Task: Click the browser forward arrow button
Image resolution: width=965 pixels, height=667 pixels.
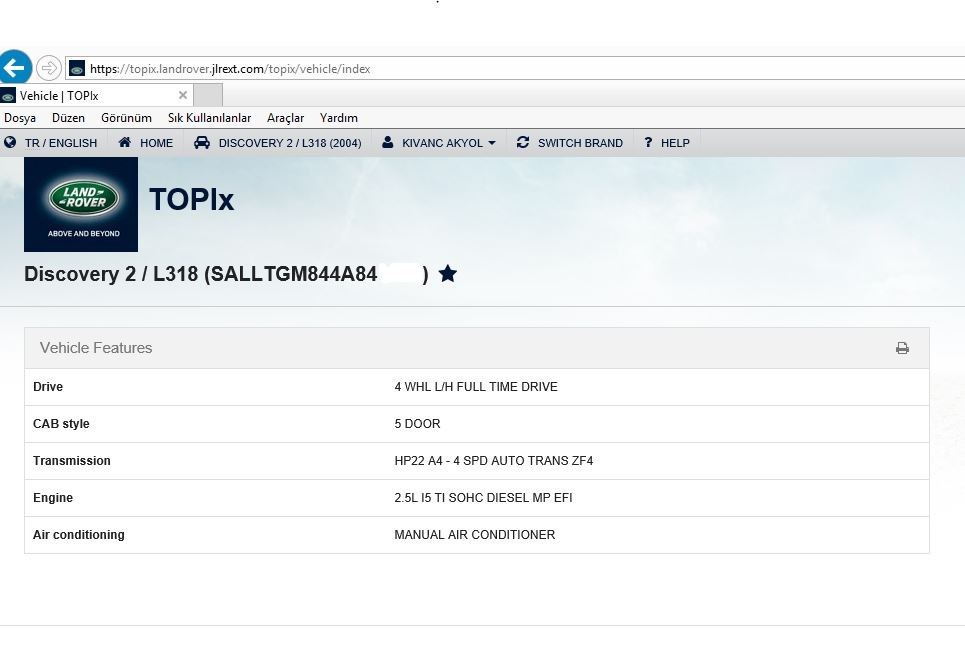Action: click(48, 68)
